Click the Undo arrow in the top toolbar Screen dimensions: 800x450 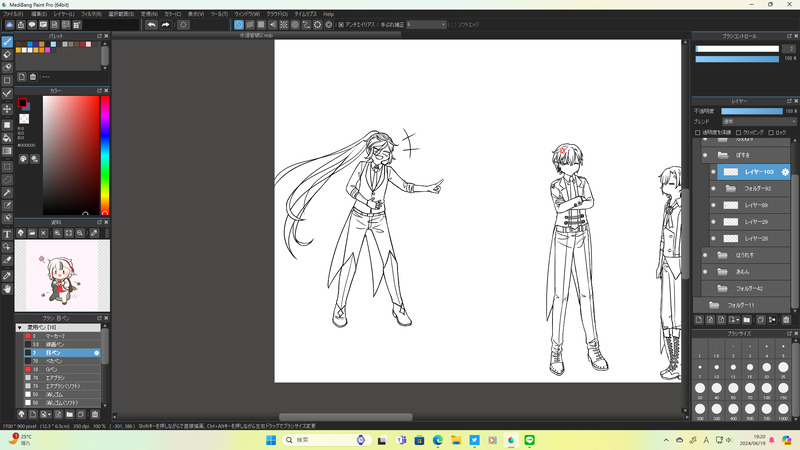coord(151,24)
